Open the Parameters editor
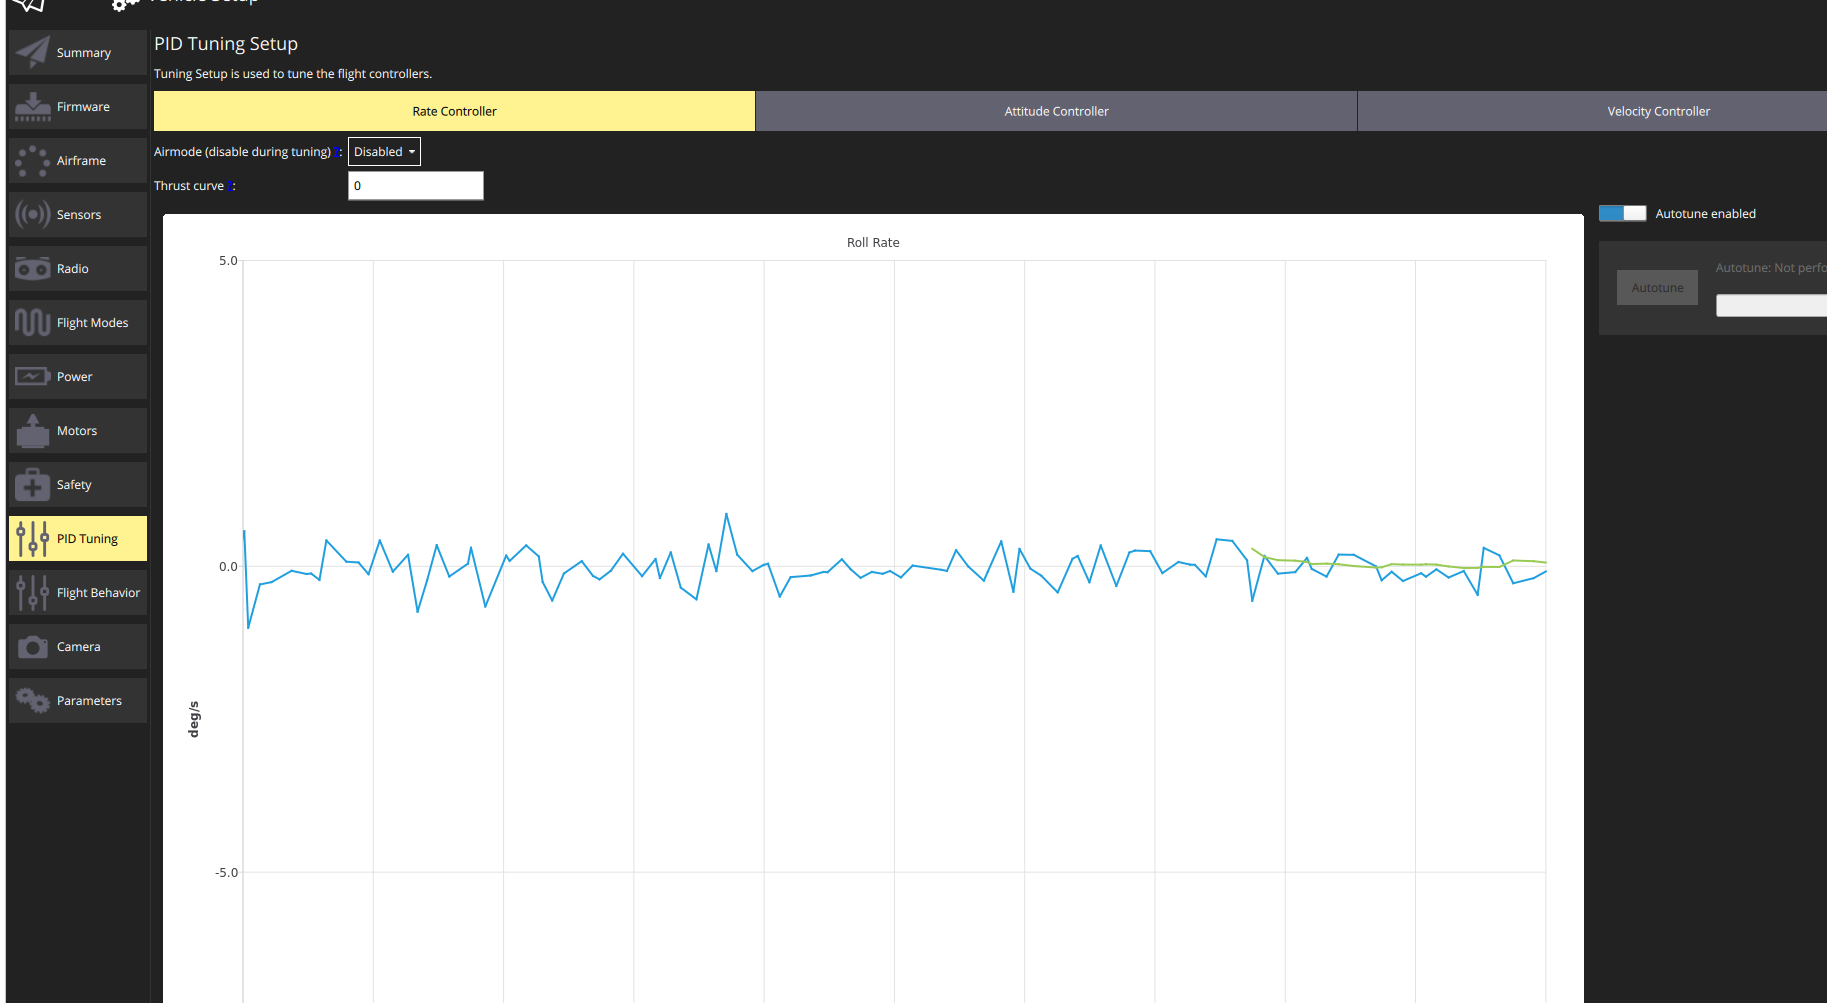1827x1003 pixels. pyautogui.click(x=77, y=700)
